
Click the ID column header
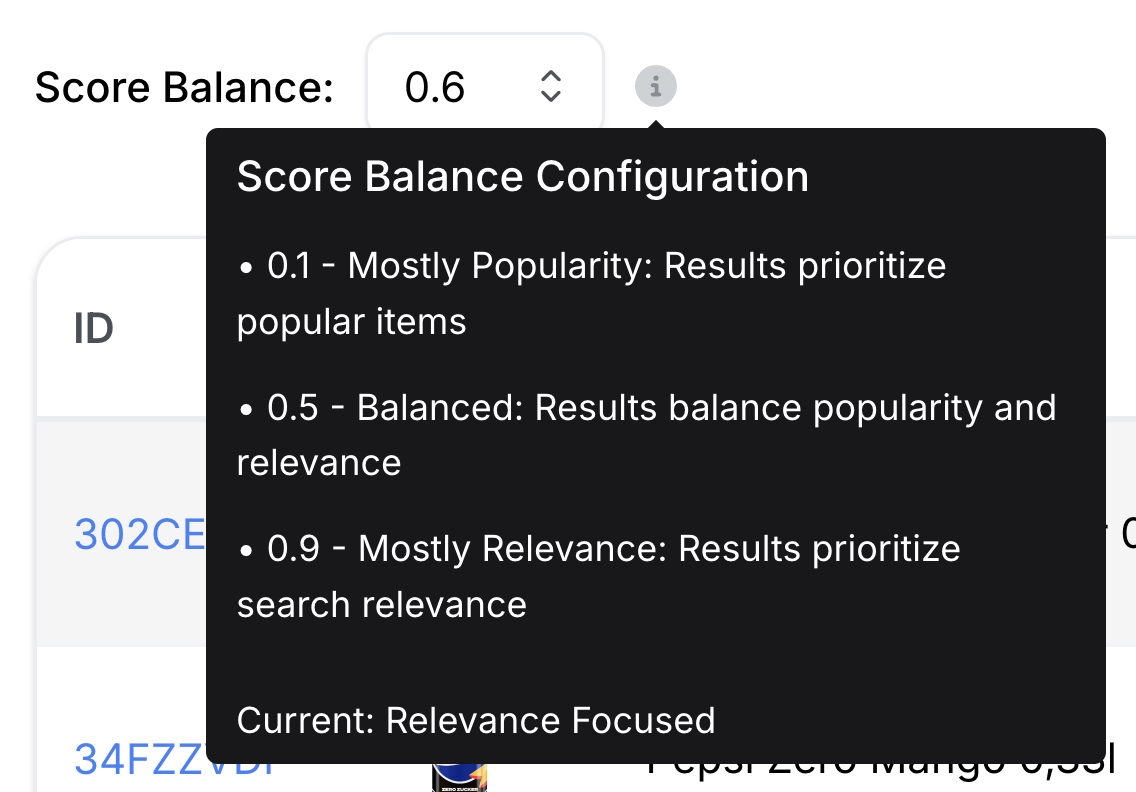click(94, 327)
